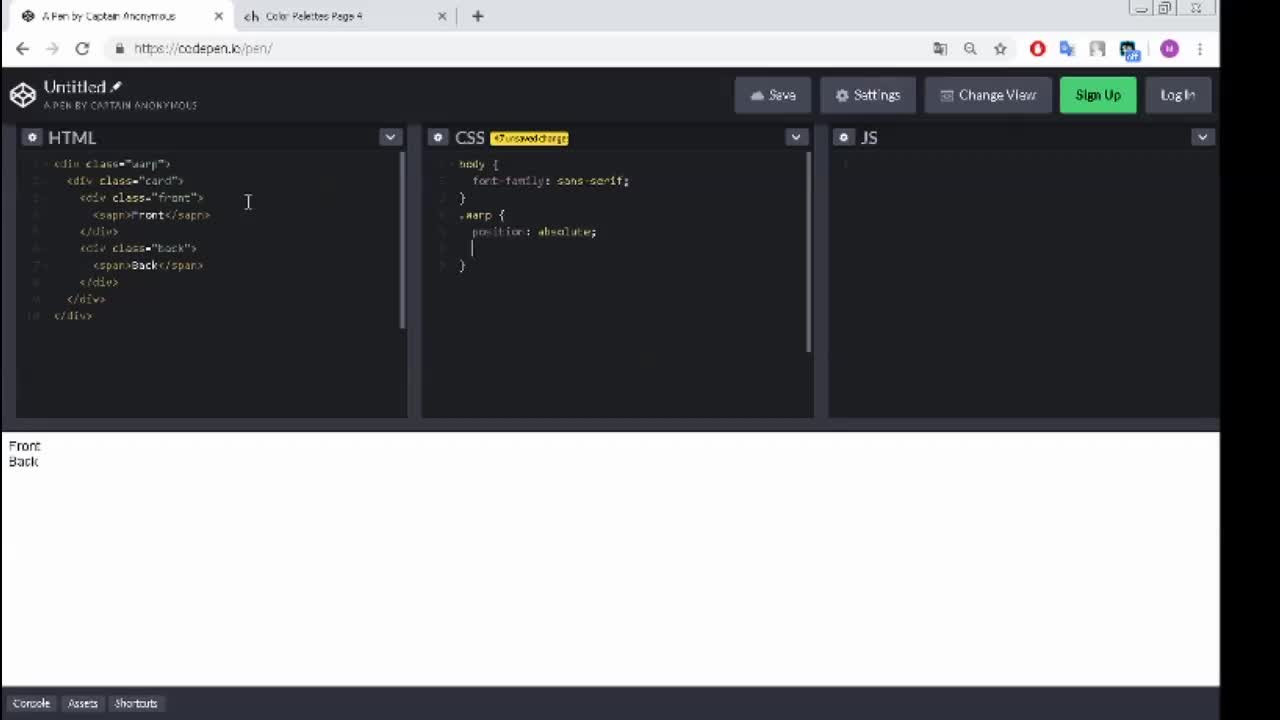Open JS editor settings gear

(844, 138)
